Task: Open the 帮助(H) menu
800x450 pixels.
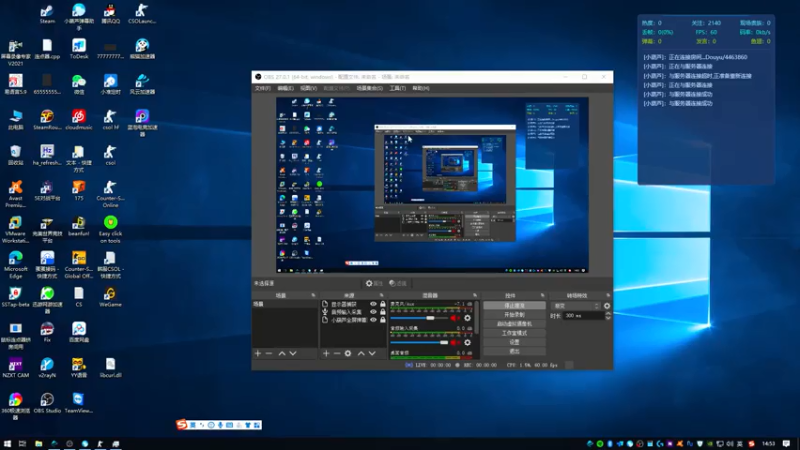Action: tap(421, 88)
